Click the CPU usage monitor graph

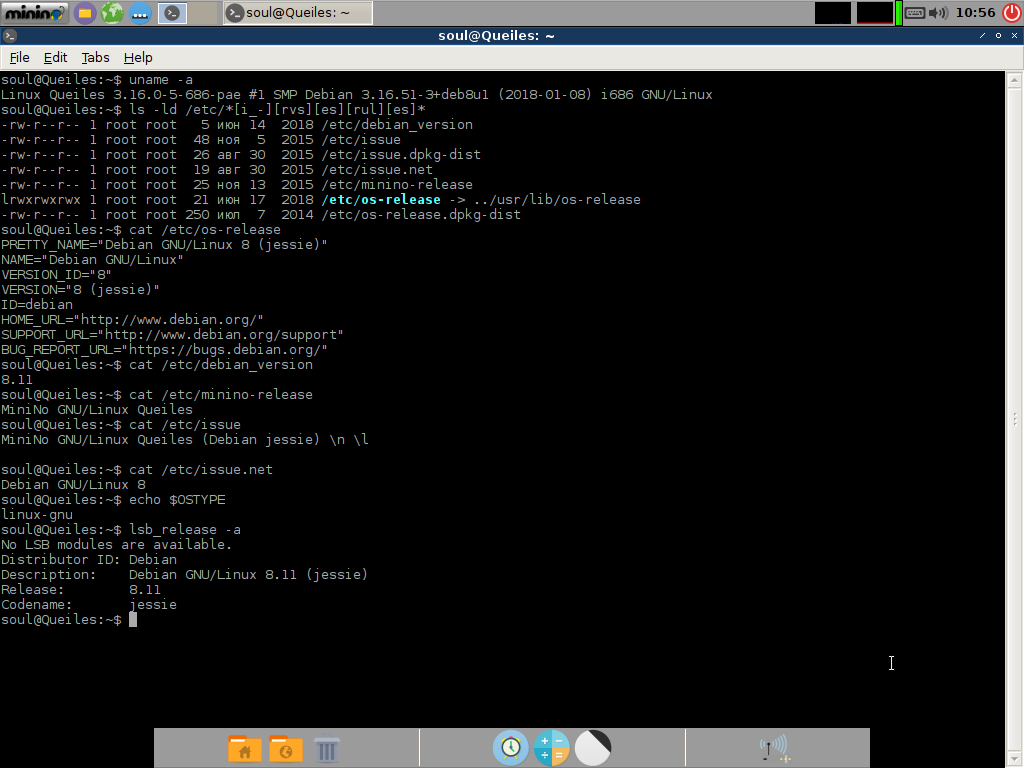(x=833, y=13)
